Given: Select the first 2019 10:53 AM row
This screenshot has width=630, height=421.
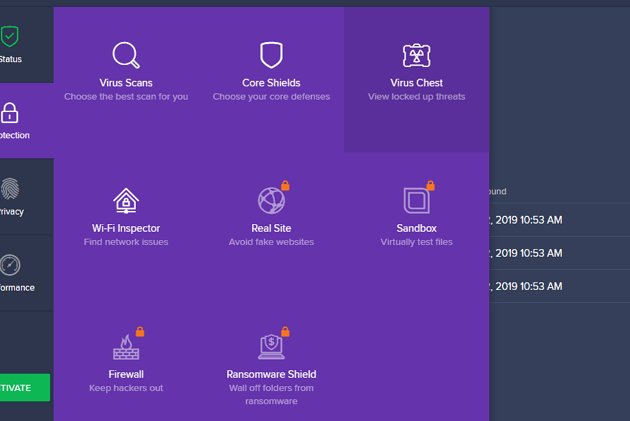Looking at the screenshot, I should 560,220.
